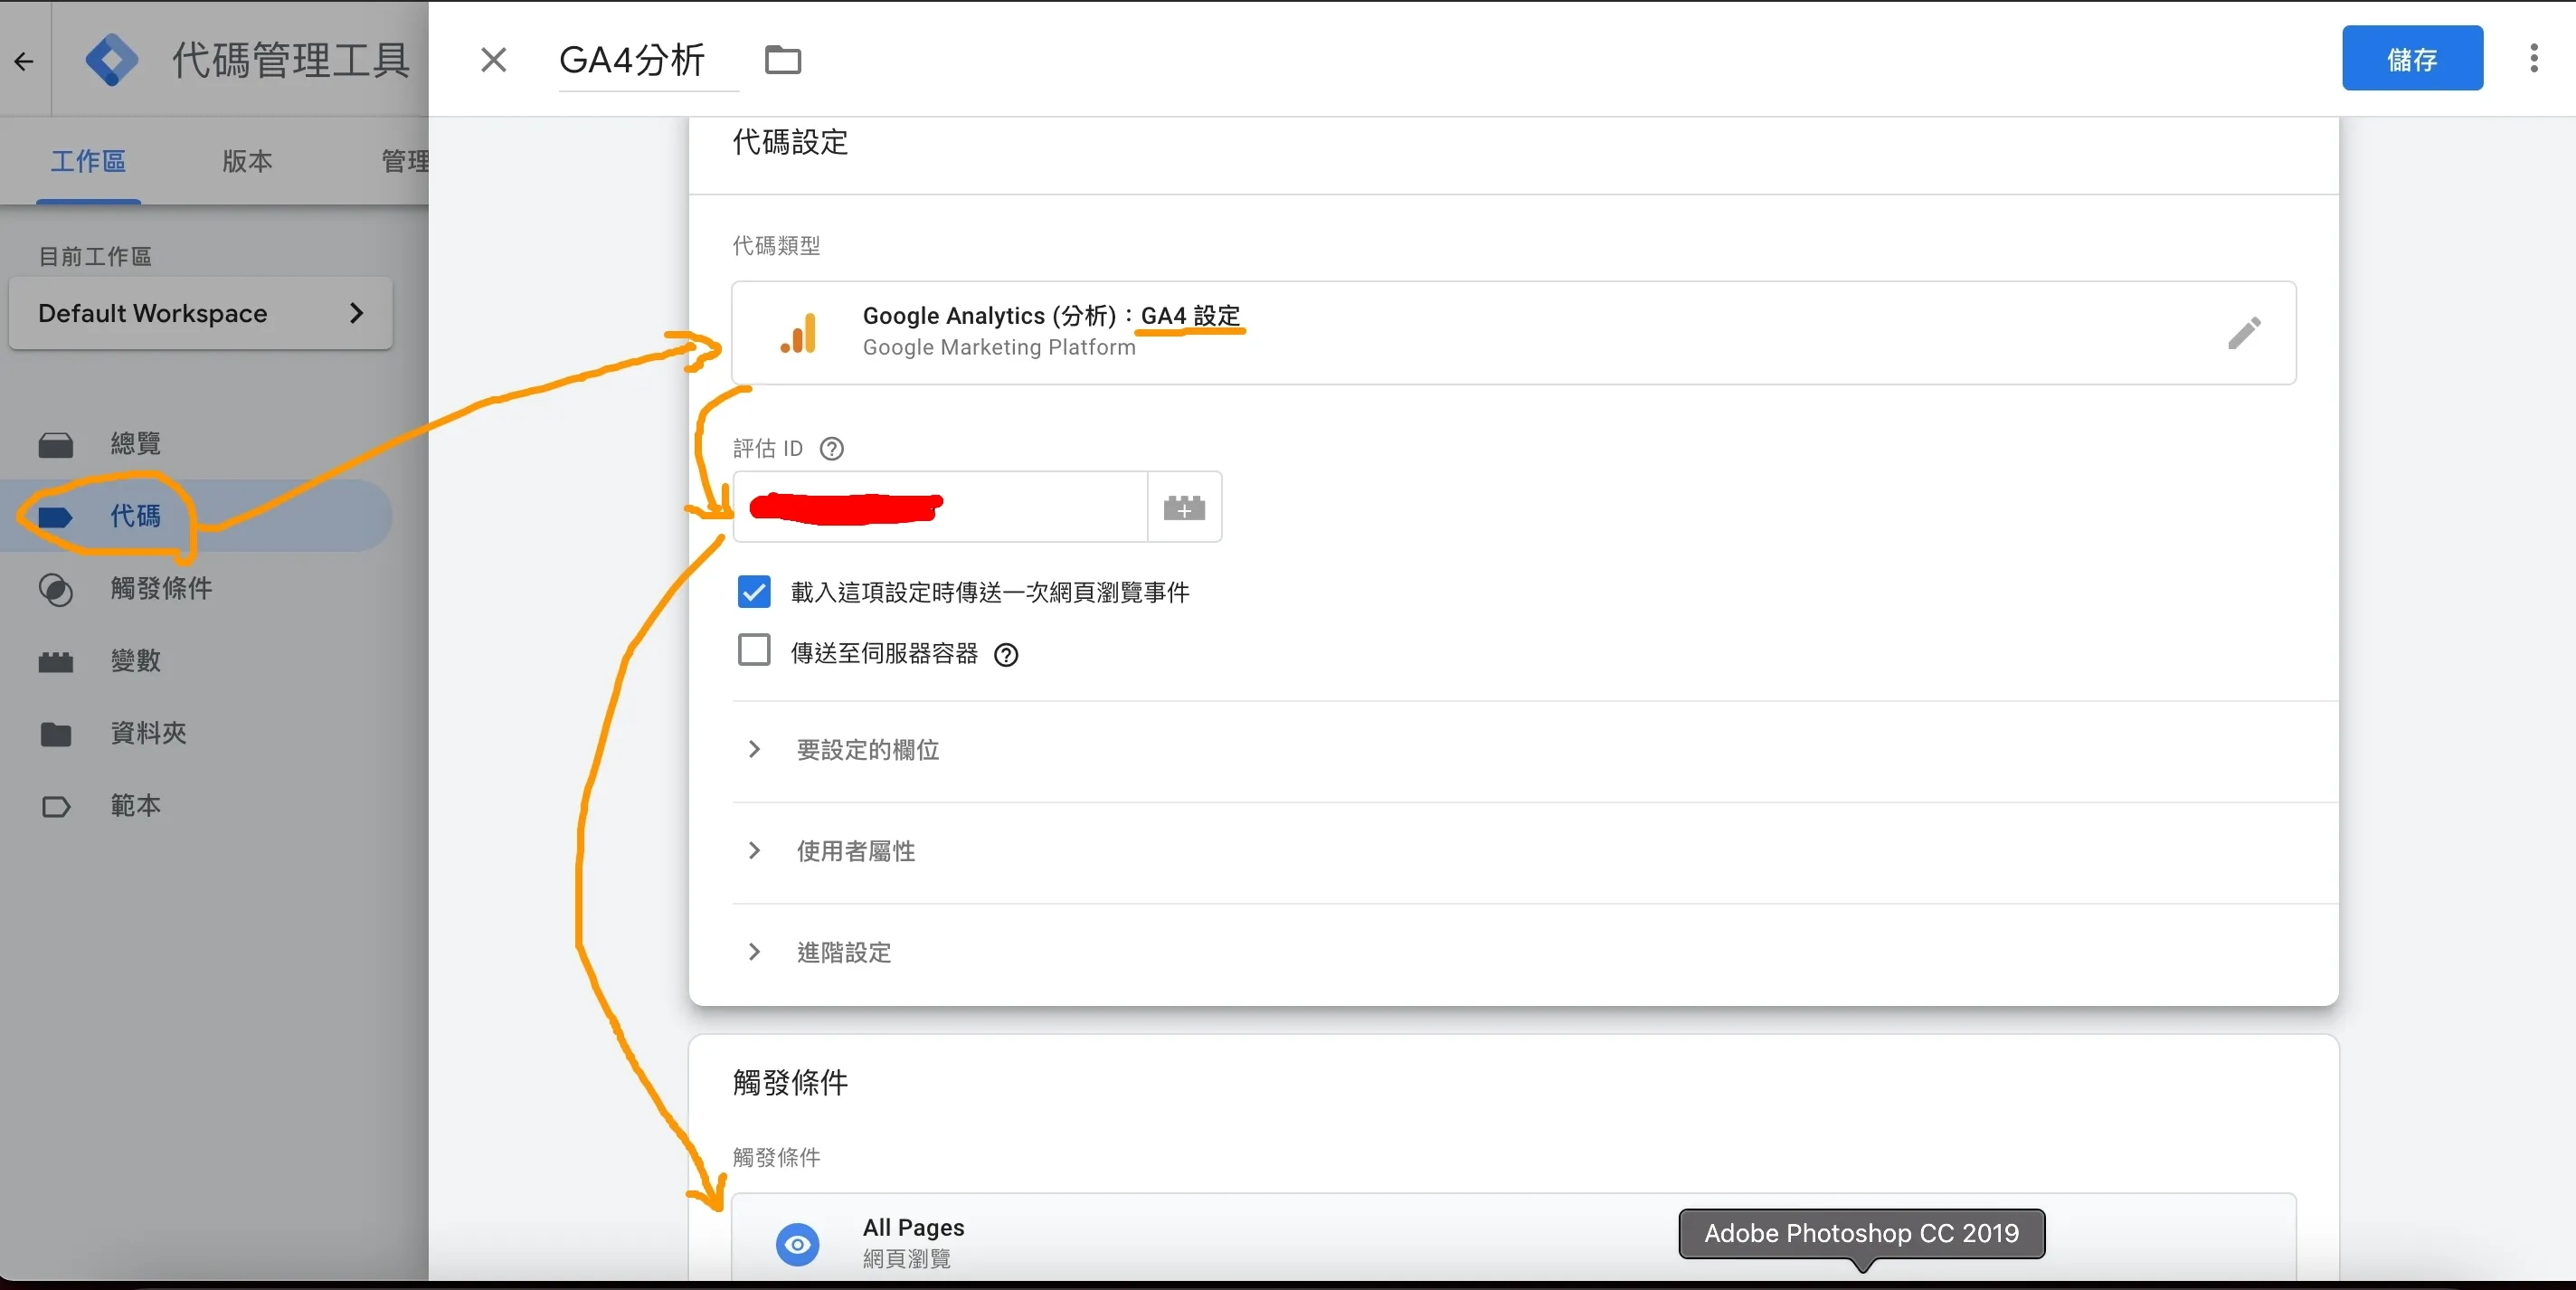Open 觸發條件 in the sidebar
The image size is (2576, 1290).
tap(196, 589)
